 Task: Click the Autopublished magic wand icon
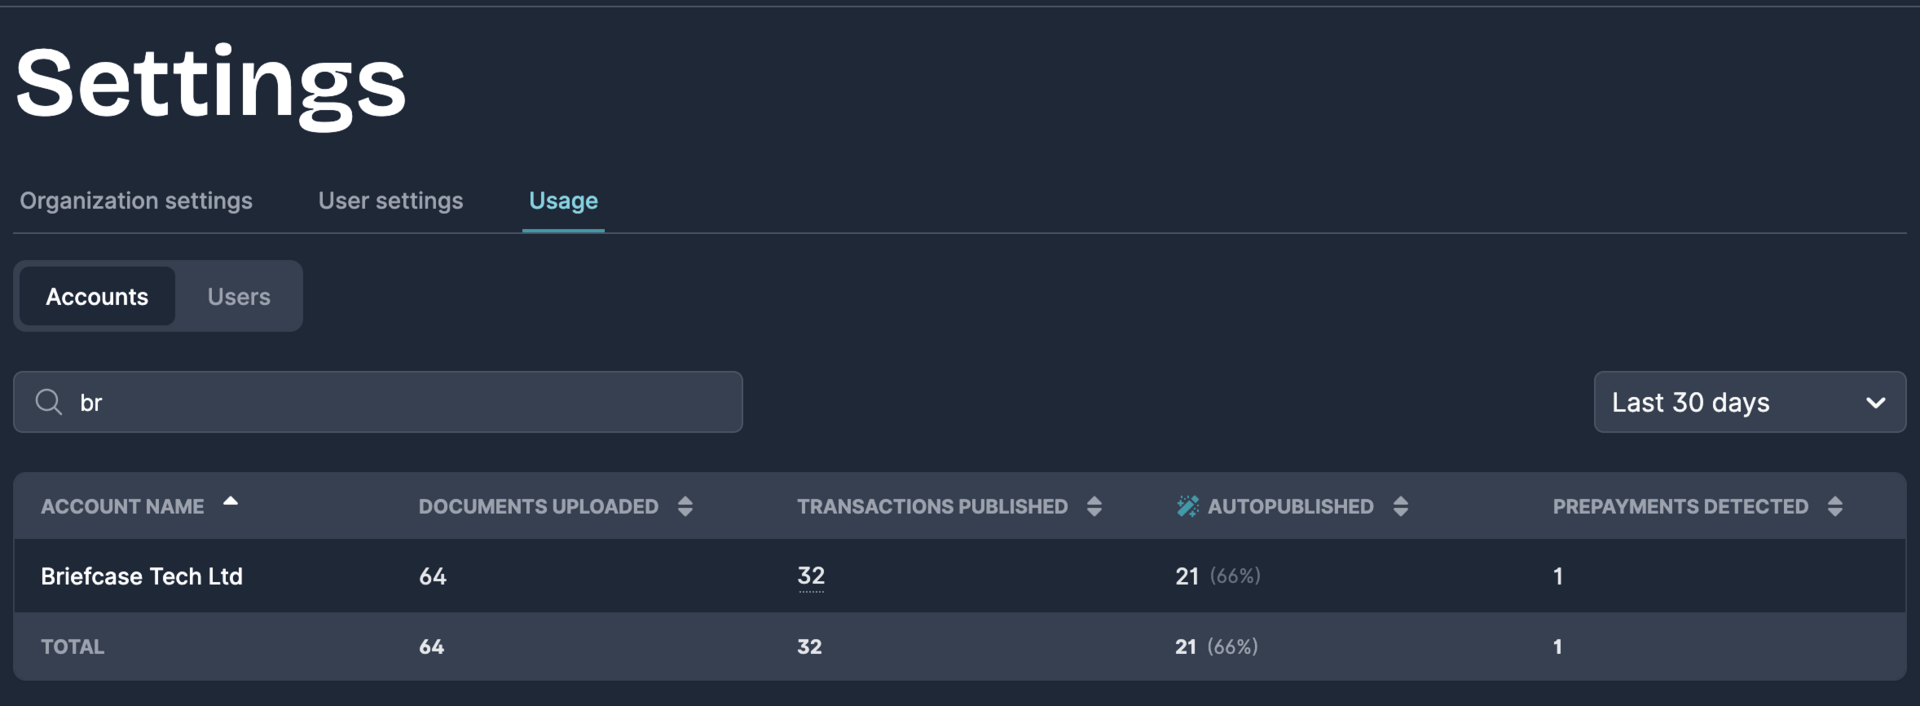(1187, 506)
